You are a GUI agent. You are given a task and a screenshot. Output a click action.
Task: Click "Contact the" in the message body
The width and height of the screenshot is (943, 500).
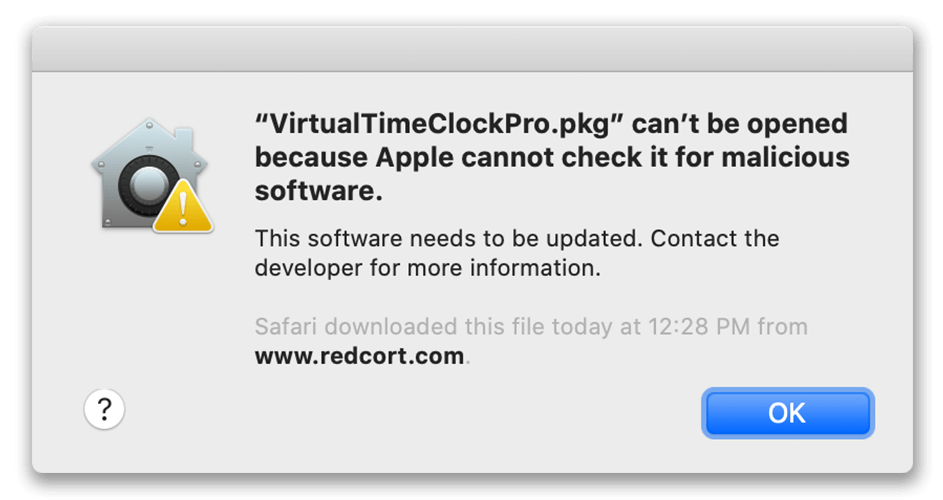[x=715, y=238]
